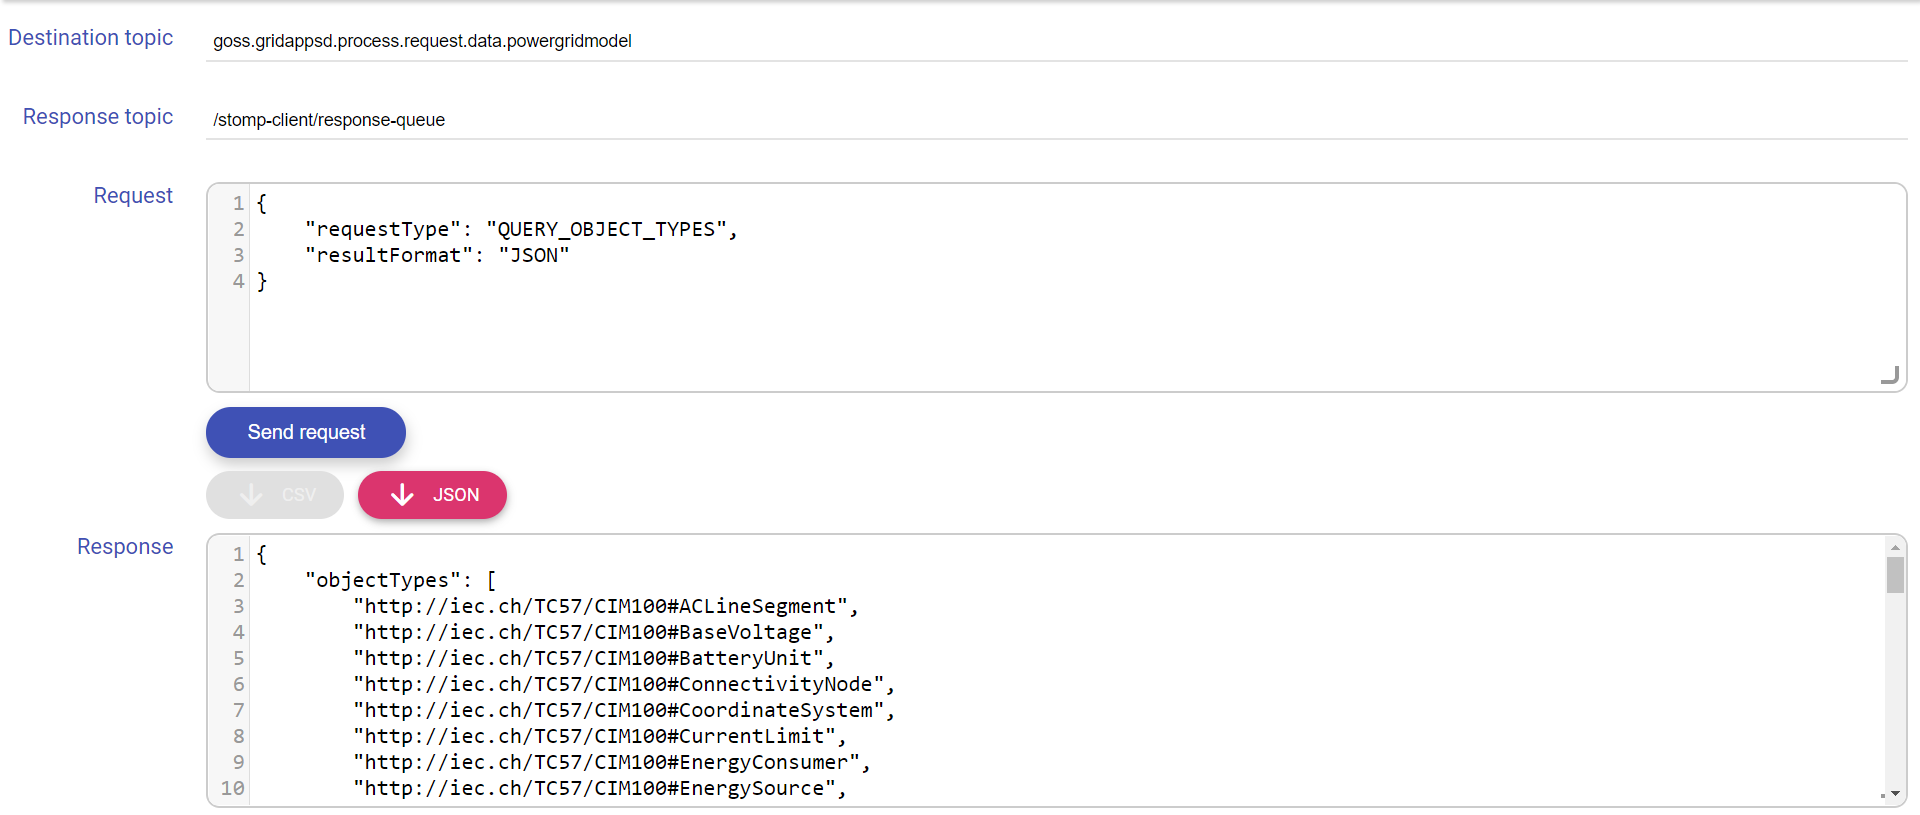Click the Request label
The height and width of the screenshot is (815, 1920).
point(133,196)
